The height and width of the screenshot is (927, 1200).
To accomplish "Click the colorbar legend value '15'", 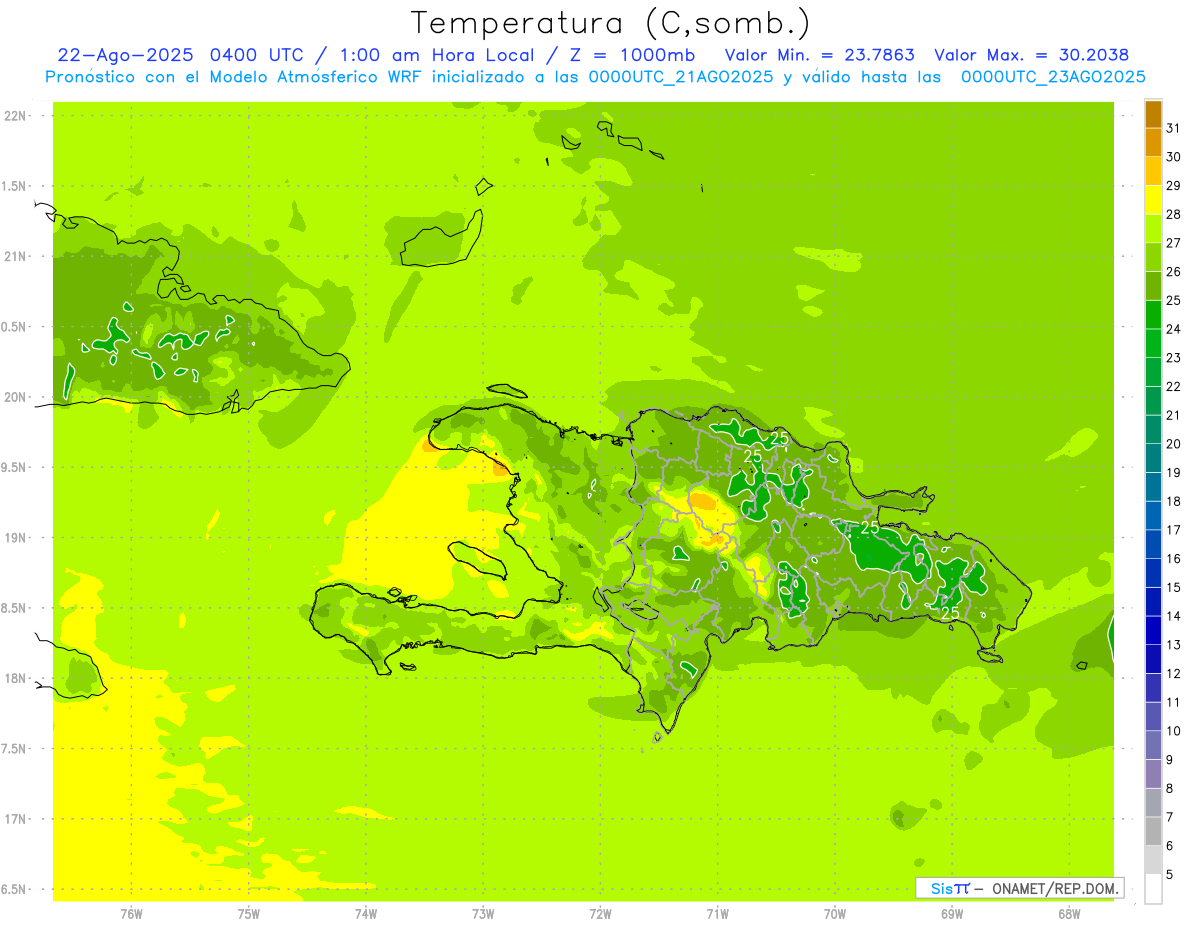I will (1174, 587).
